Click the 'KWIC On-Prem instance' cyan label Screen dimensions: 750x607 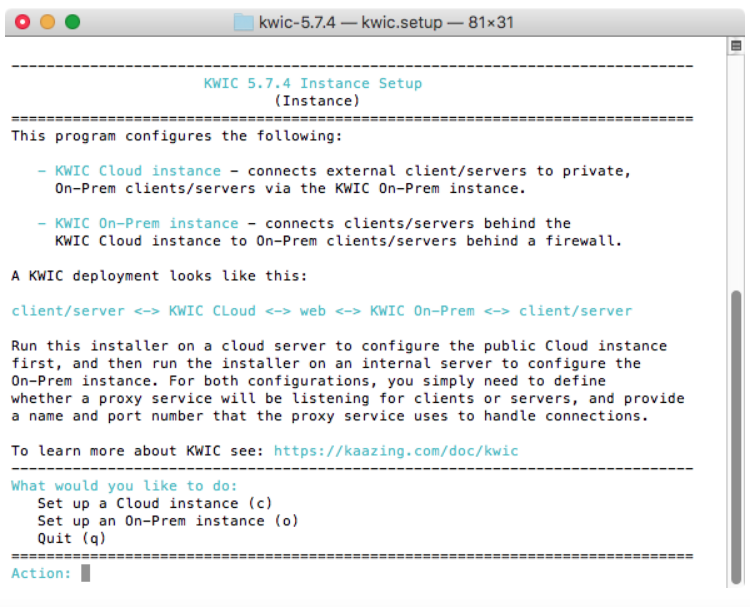[x=146, y=223]
